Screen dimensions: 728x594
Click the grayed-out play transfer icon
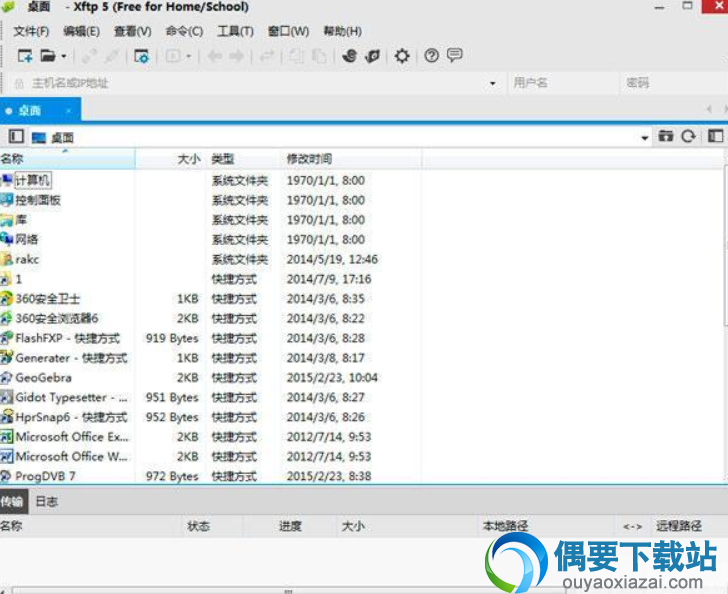pos(173,56)
